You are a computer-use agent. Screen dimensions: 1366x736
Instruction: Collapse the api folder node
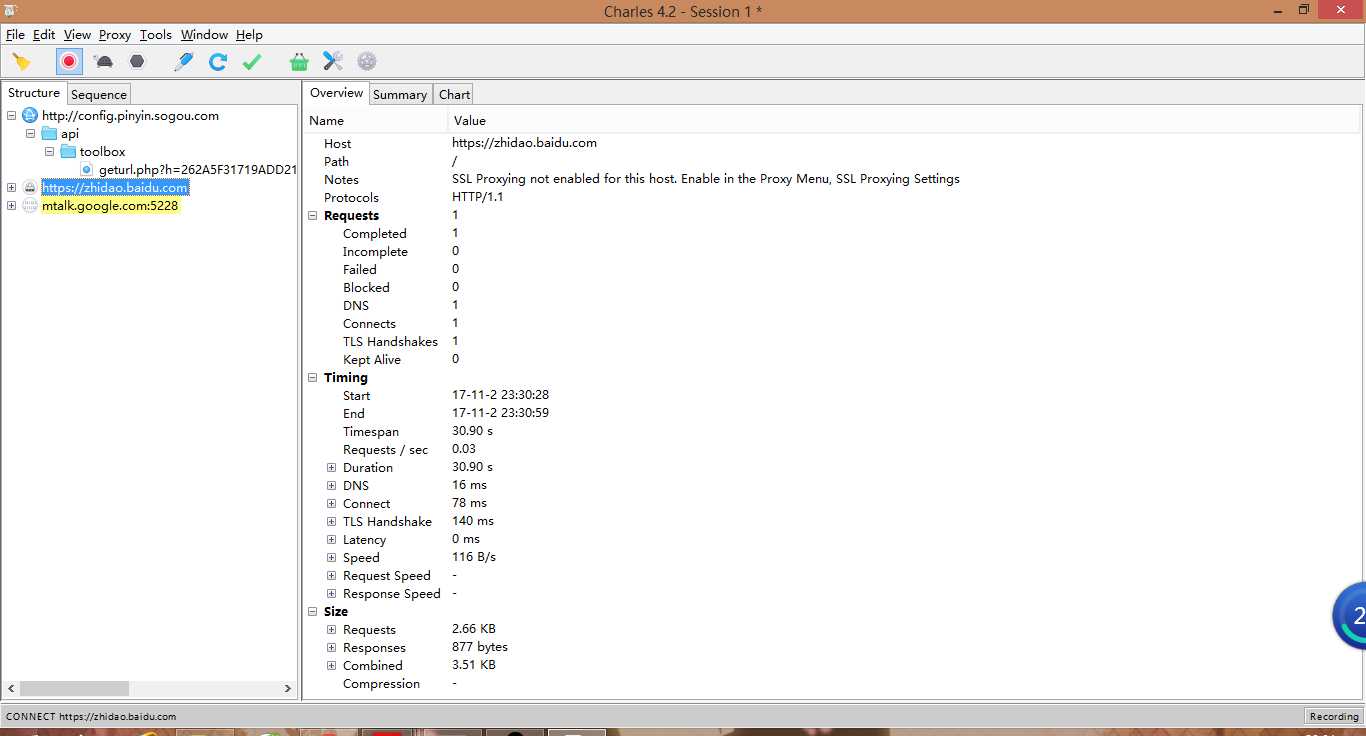[x=31, y=133]
